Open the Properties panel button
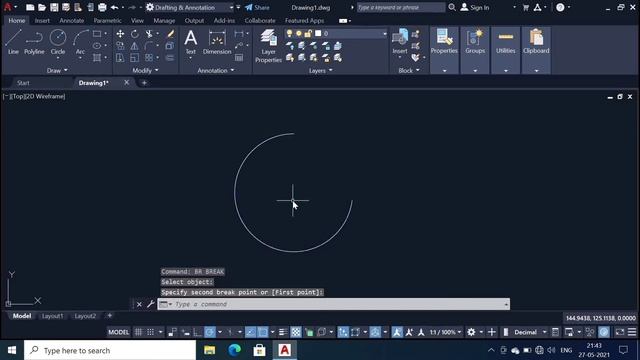 pos(444,50)
